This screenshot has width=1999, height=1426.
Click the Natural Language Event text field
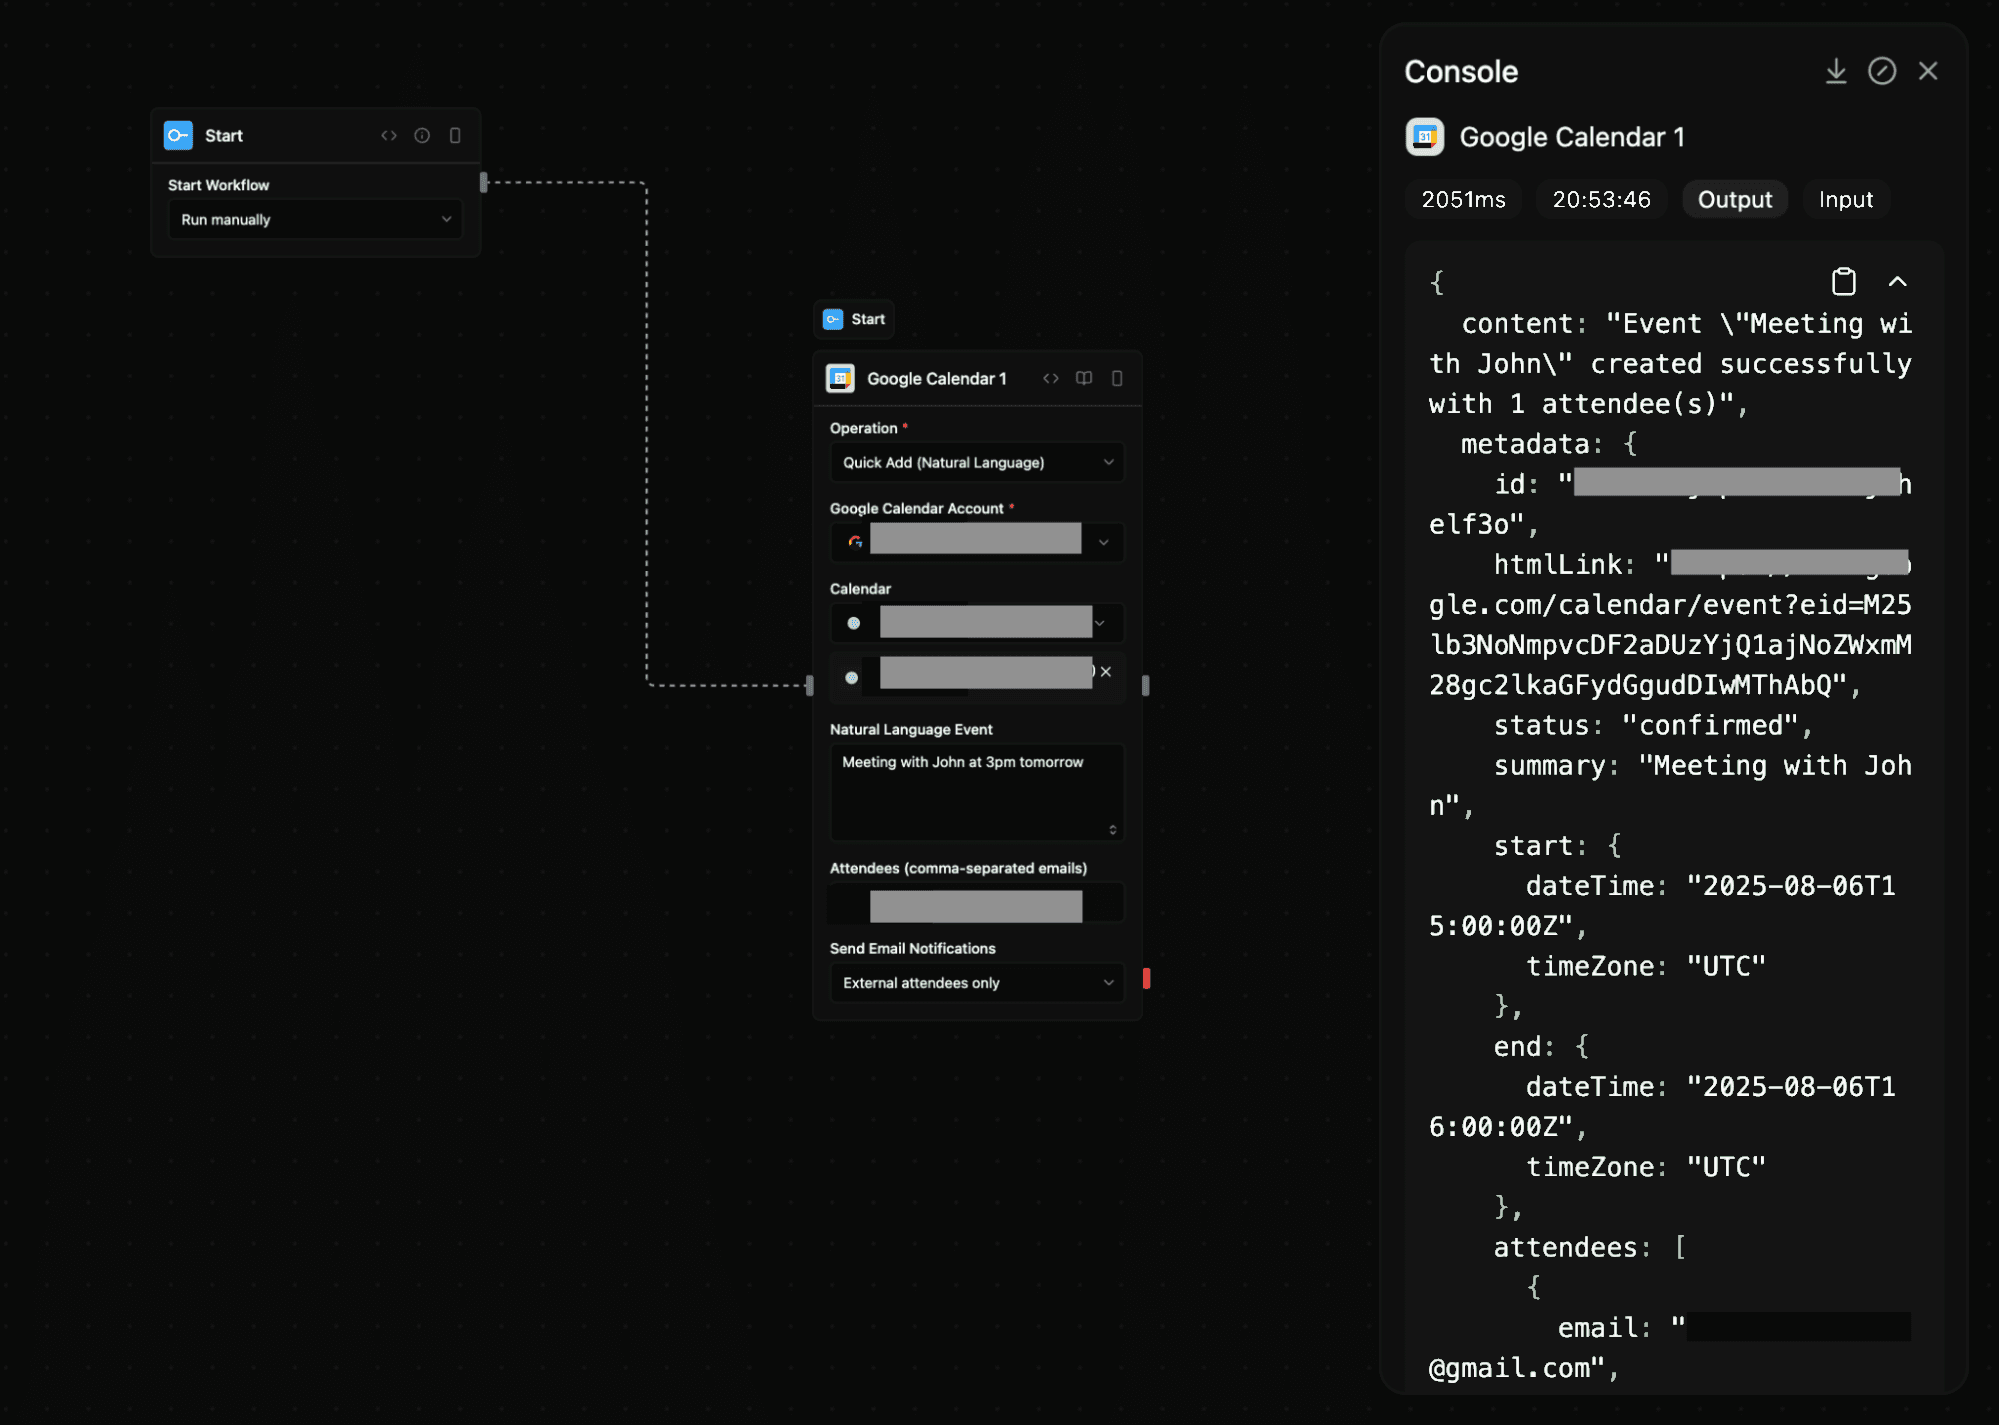click(x=976, y=790)
